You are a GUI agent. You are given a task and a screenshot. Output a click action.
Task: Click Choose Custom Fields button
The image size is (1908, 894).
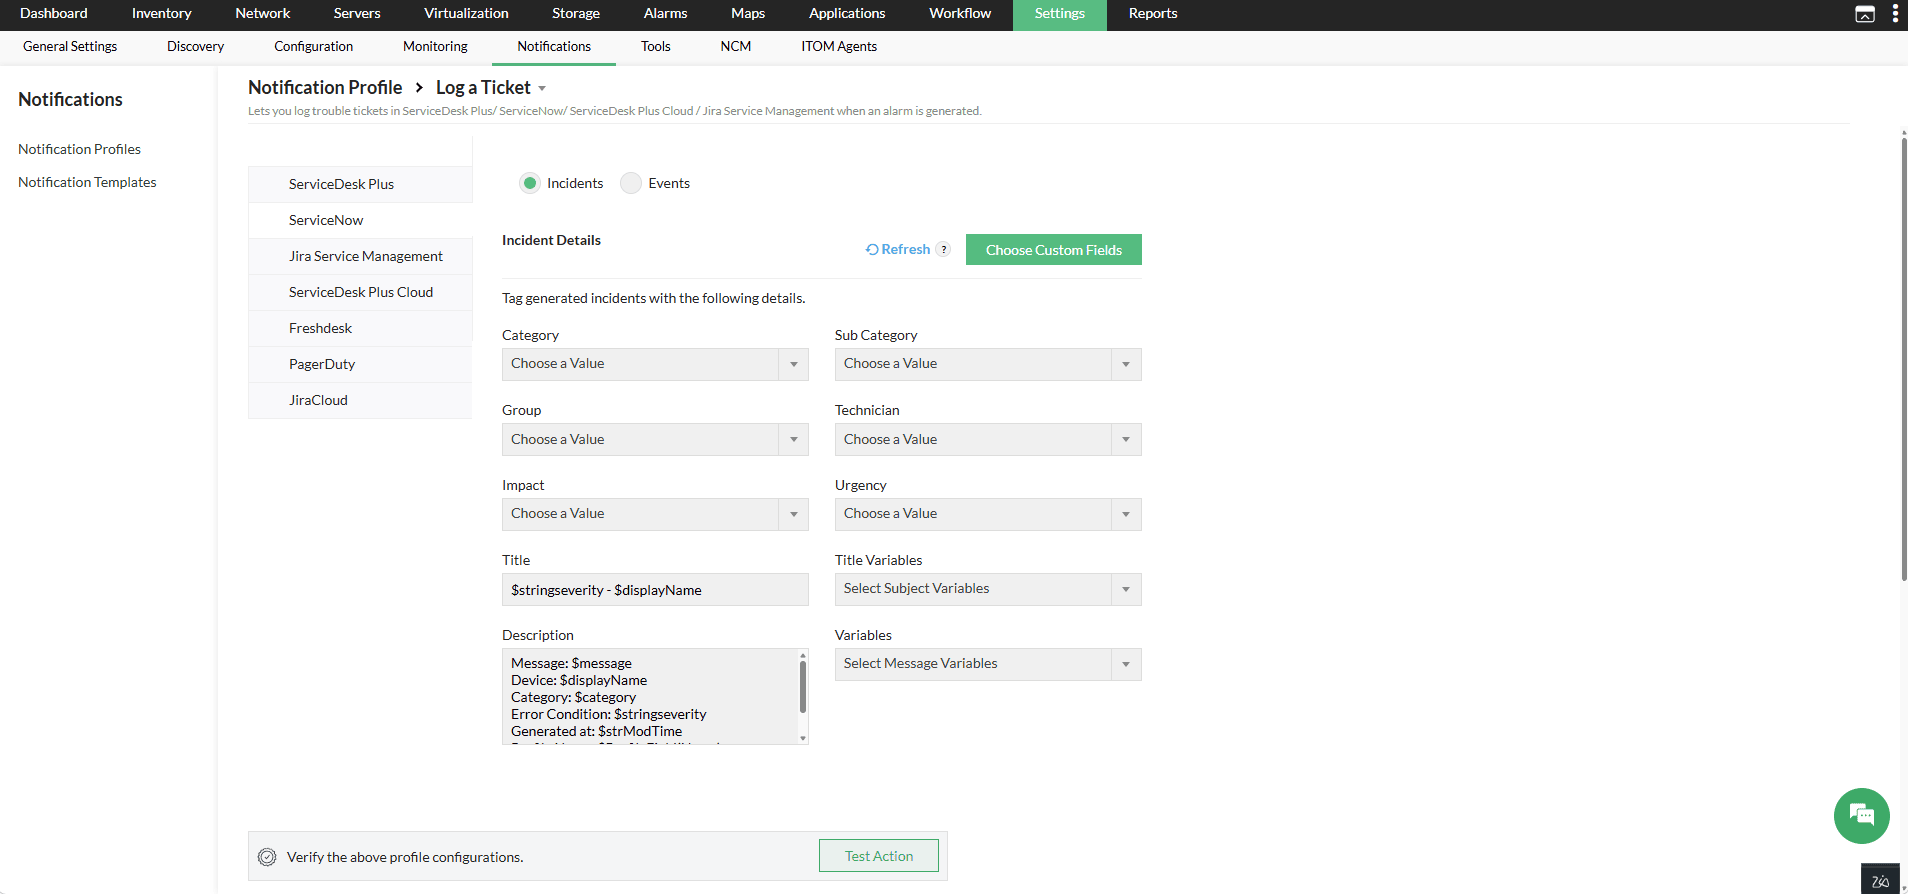(x=1054, y=250)
